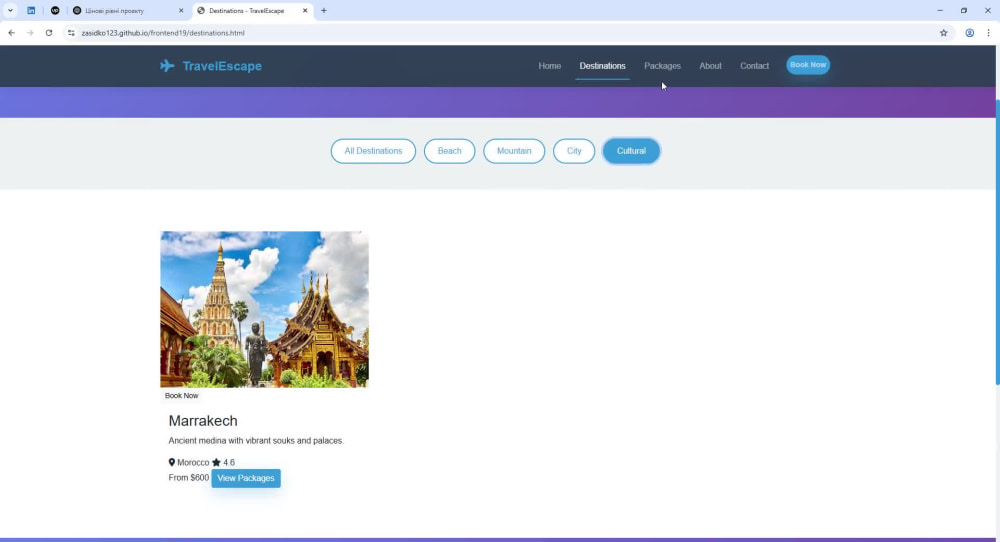Viewport: 1000px width, 542px height.
Task: Open the second pinned browser tab
Action: [55, 11]
